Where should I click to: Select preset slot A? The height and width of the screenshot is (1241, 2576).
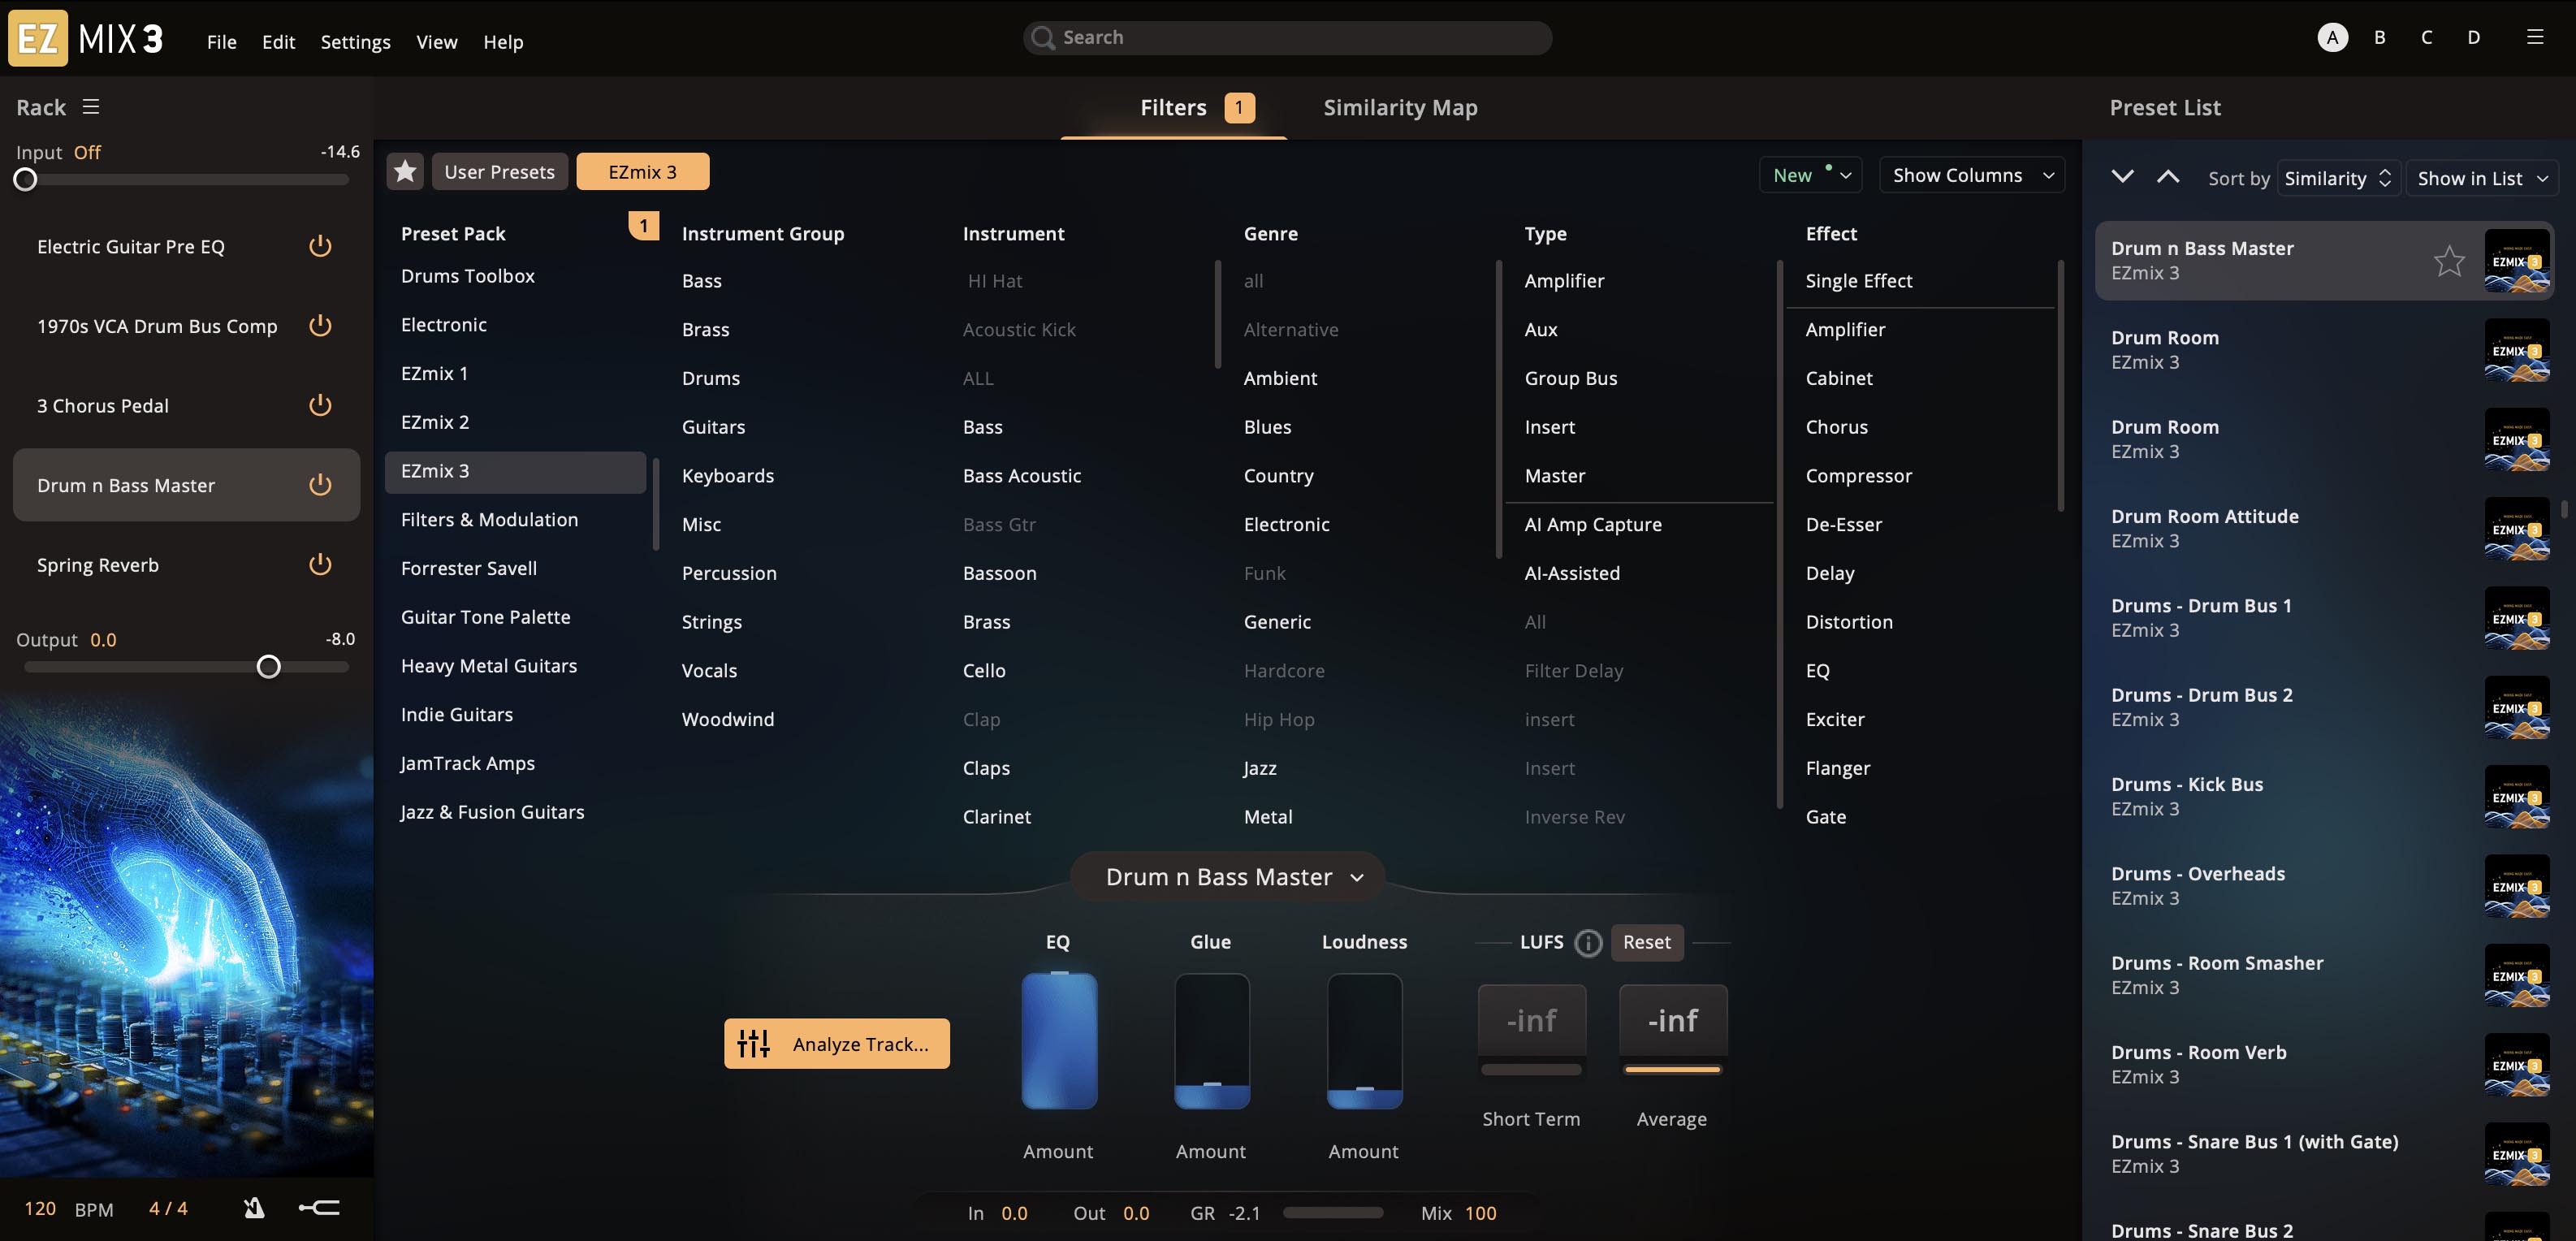pos(2332,37)
